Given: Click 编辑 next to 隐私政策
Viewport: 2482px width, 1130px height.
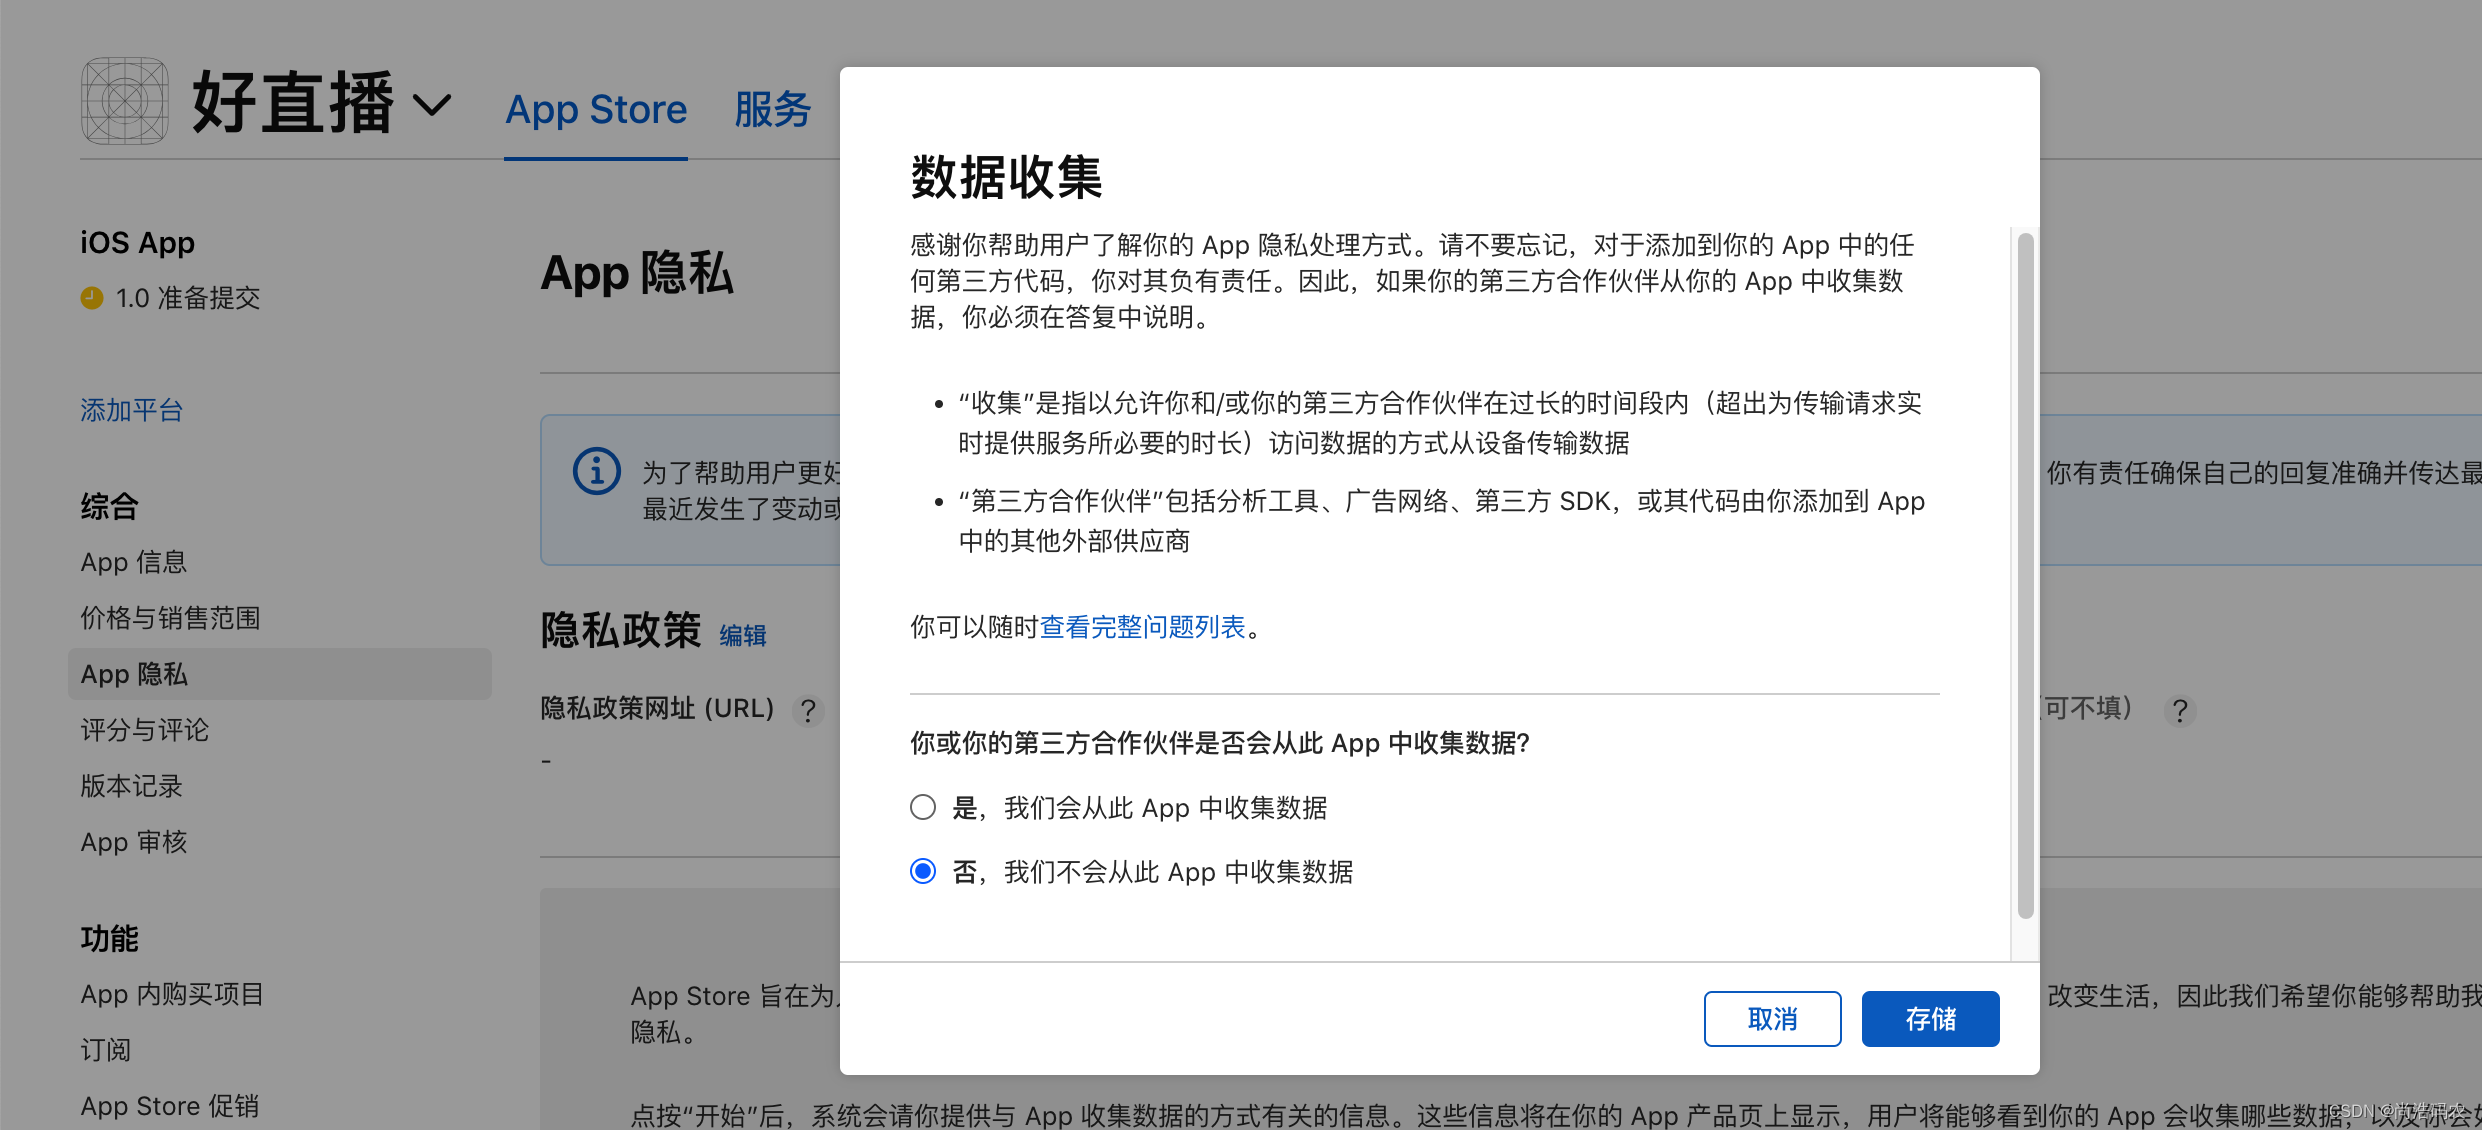Looking at the screenshot, I should (742, 635).
